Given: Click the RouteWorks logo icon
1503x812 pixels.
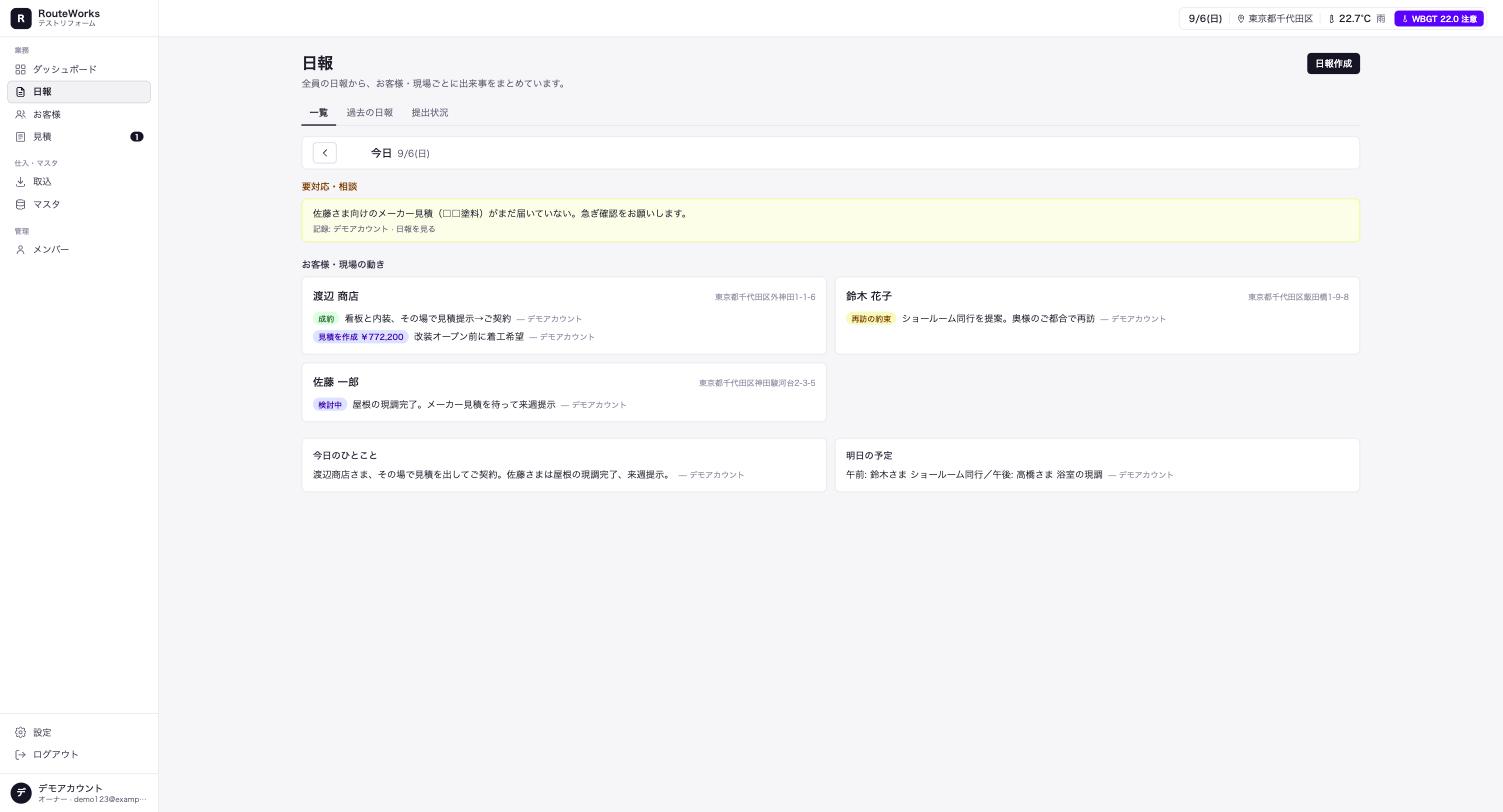Looking at the screenshot, I should pyautogui.click(x=21, y=18).
